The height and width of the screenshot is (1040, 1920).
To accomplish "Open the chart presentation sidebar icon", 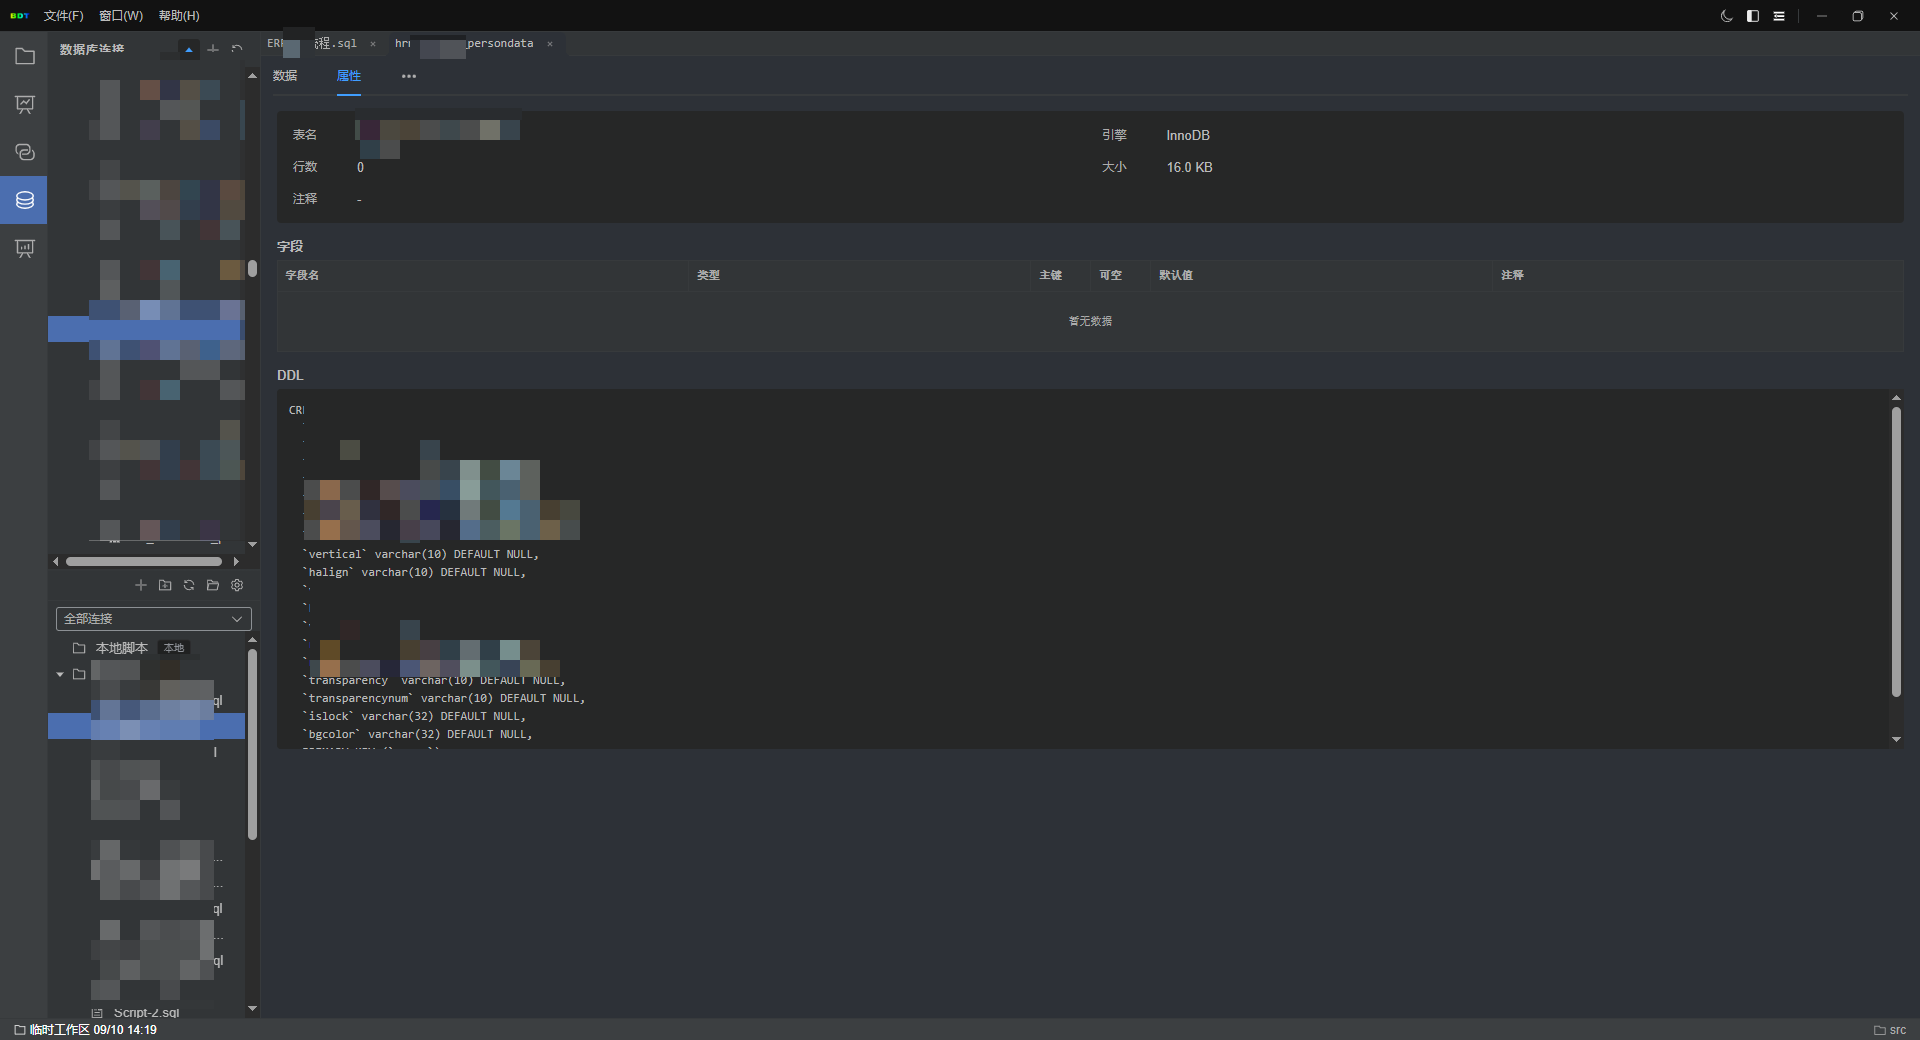I will tap(25, 104).
